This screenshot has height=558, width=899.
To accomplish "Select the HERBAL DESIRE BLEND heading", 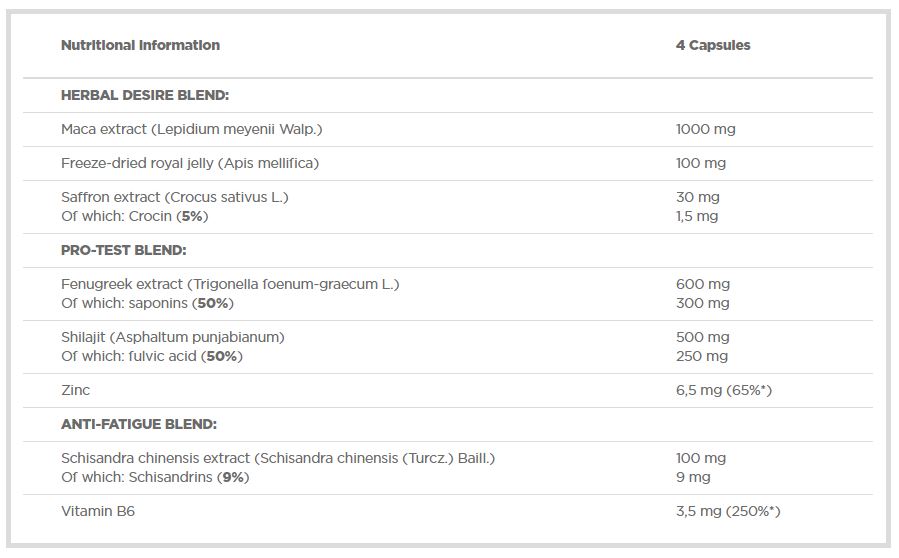I will 145,95.
